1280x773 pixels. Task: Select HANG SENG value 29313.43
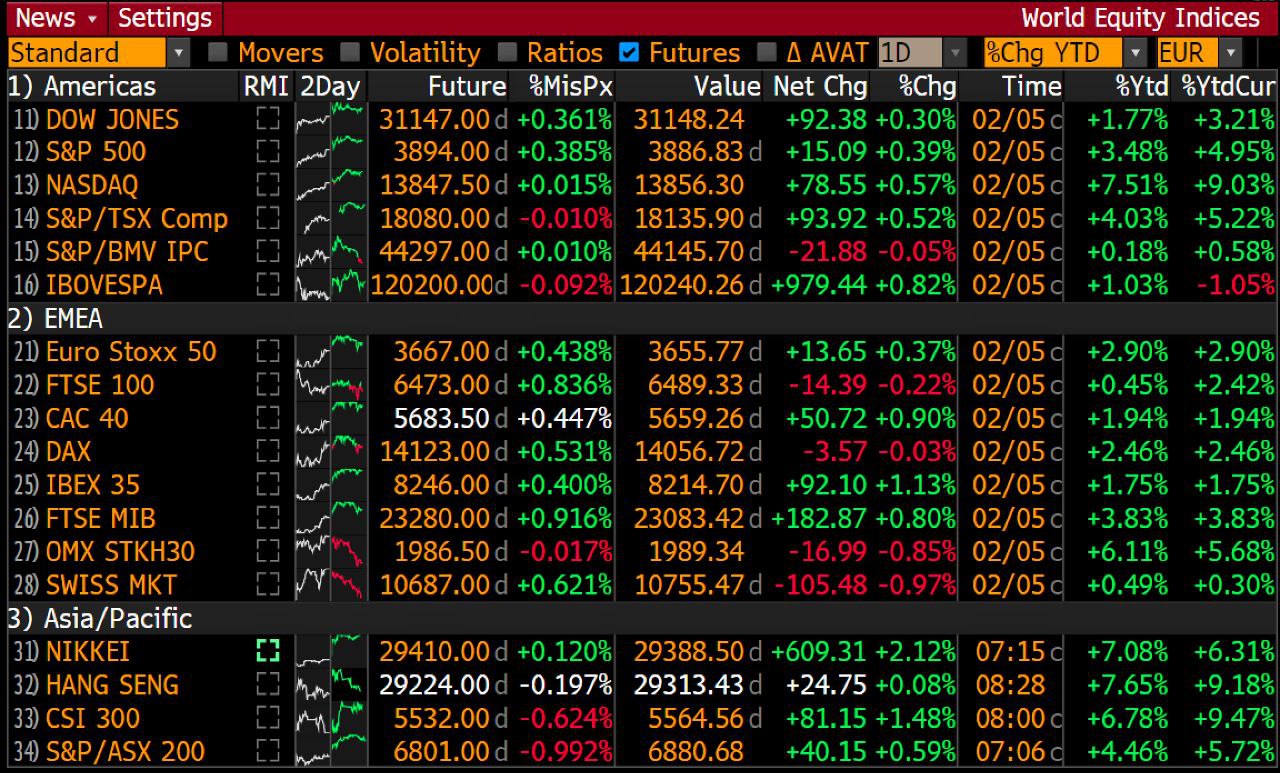tap(690, 685)
